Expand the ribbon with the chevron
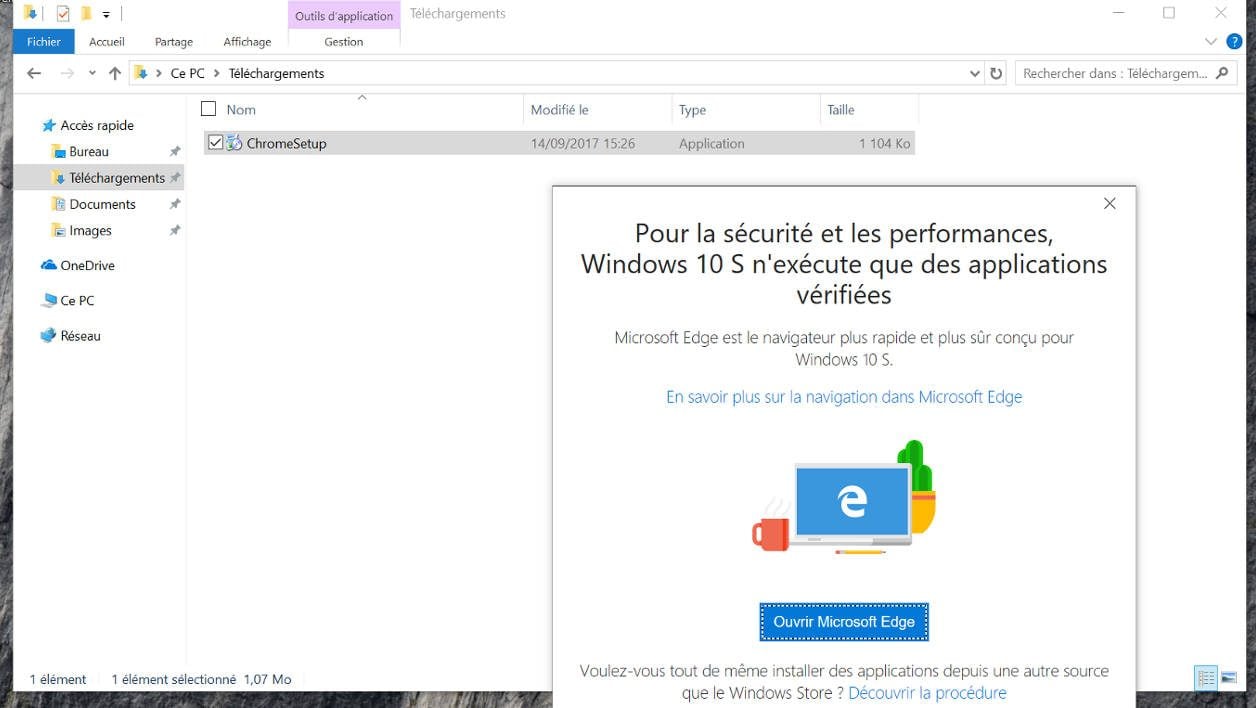 1210,42
